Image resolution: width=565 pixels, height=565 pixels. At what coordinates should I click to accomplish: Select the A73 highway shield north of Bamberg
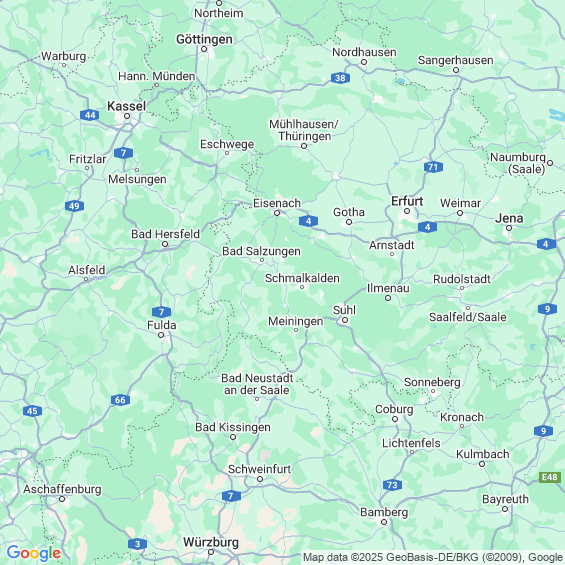pyautogui.click(x=392, y=485)
